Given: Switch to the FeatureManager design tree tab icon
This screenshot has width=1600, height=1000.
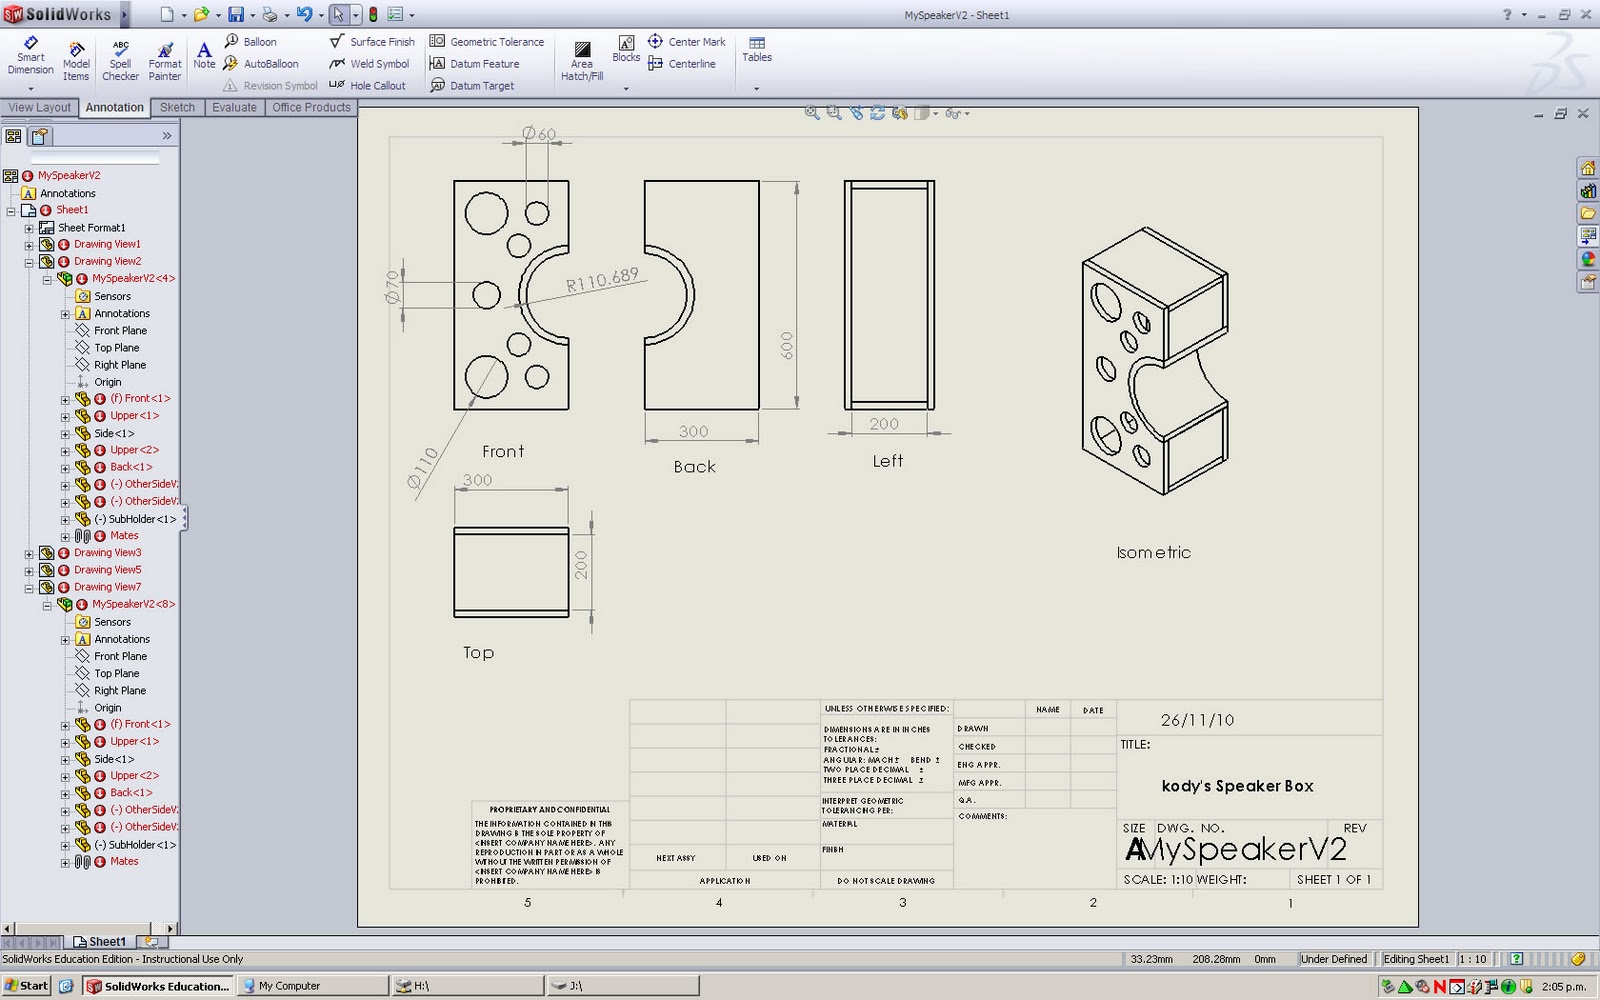Looking at the screenshot, I should (13, 136).
